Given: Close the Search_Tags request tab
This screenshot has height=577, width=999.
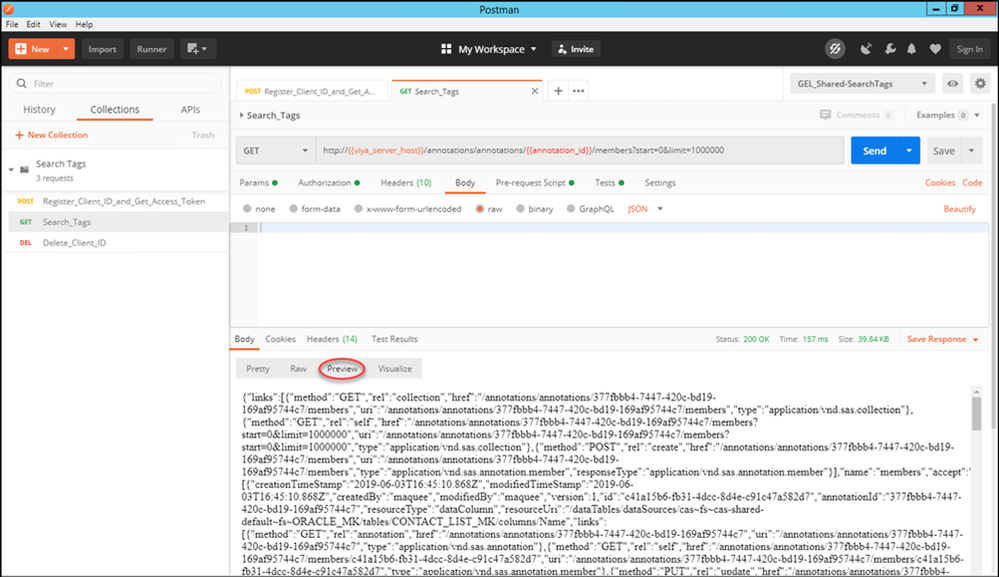Looking at the screenshot, I should [x=535, y=91].
